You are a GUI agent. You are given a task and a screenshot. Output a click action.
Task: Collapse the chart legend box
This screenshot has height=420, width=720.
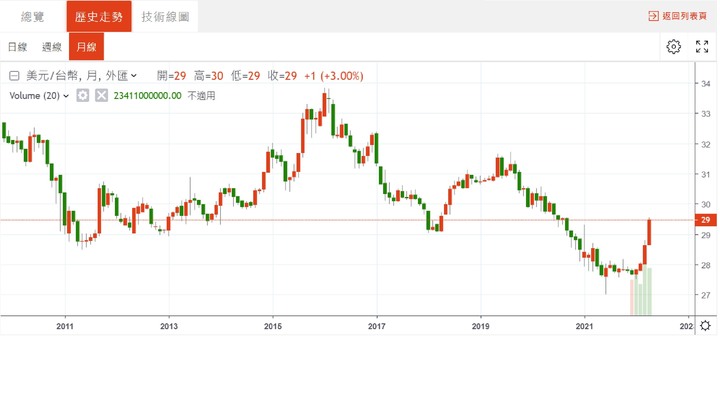(14, 76)
